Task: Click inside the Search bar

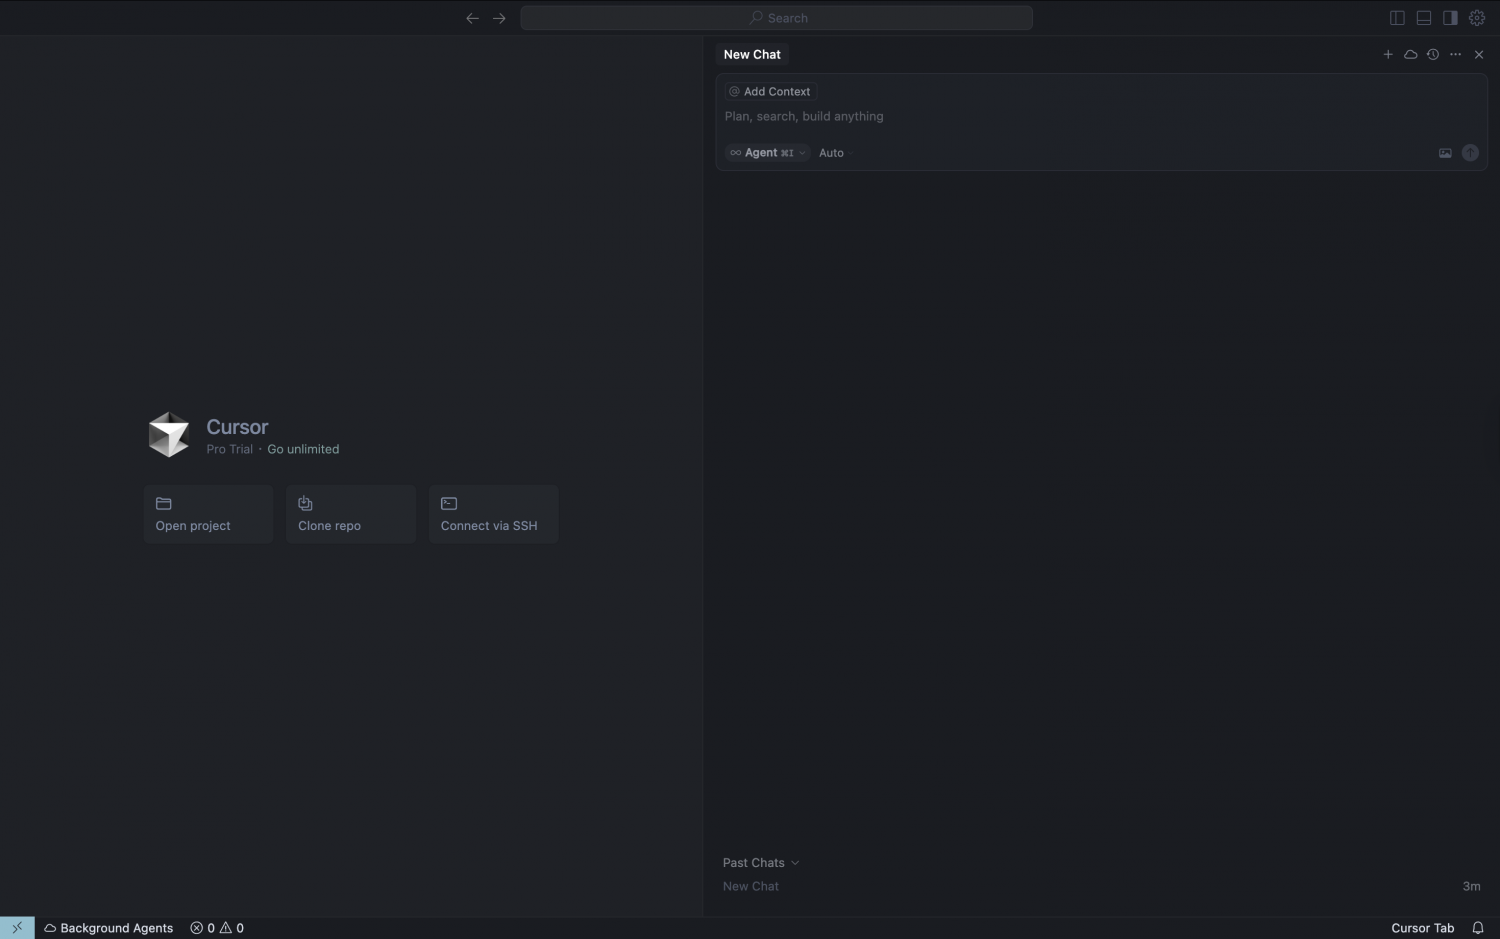Action: [x=778, y=17]
